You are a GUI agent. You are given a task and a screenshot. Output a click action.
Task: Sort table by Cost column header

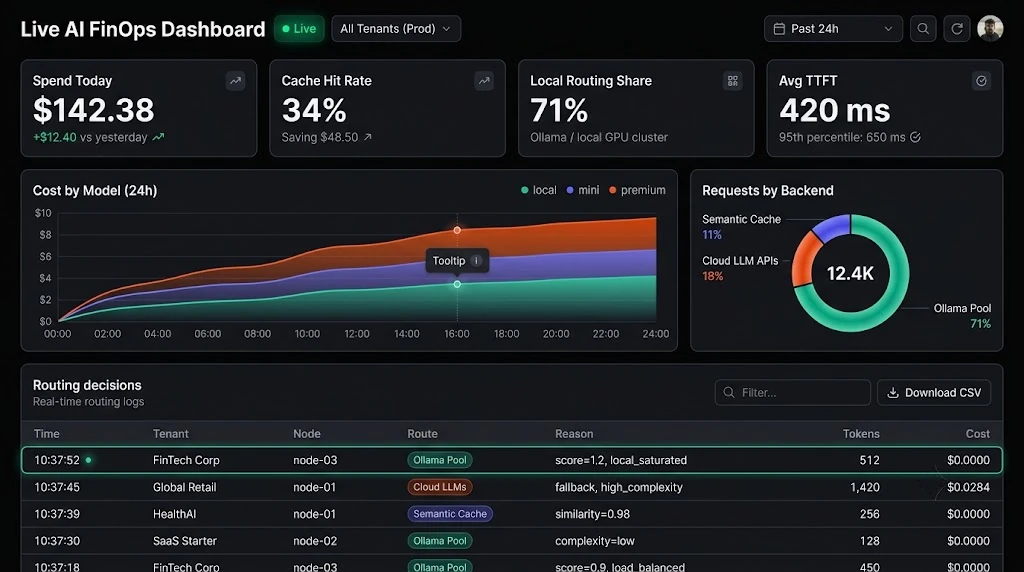point(978,434)
